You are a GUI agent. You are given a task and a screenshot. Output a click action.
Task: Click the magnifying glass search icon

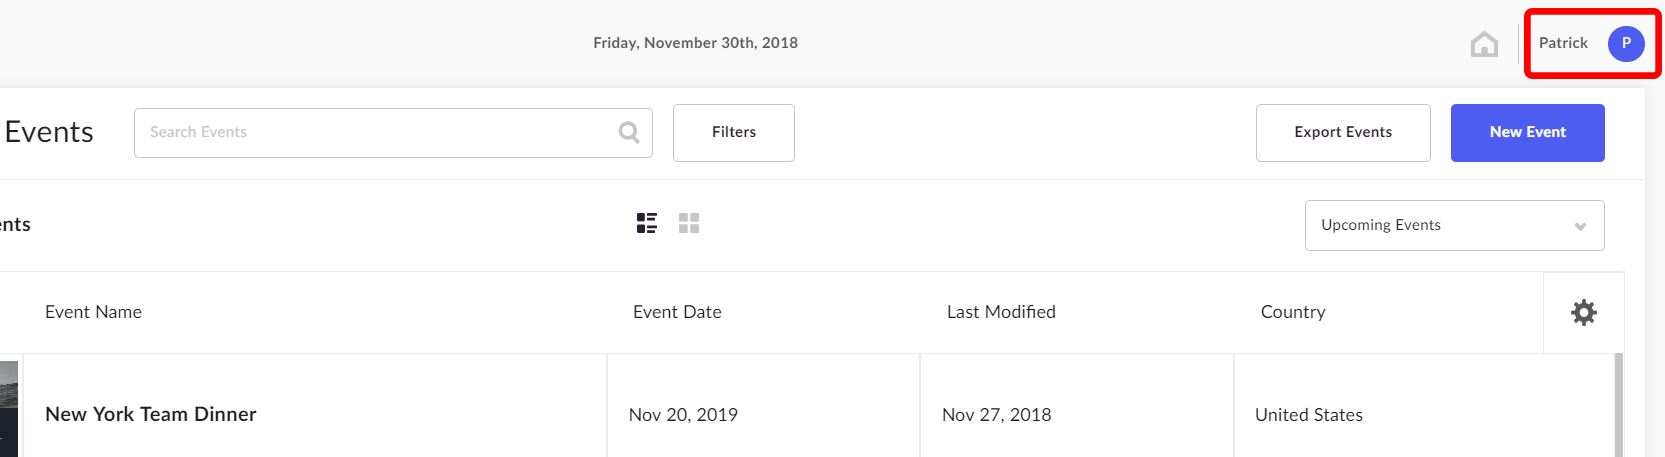coord(629,132)
